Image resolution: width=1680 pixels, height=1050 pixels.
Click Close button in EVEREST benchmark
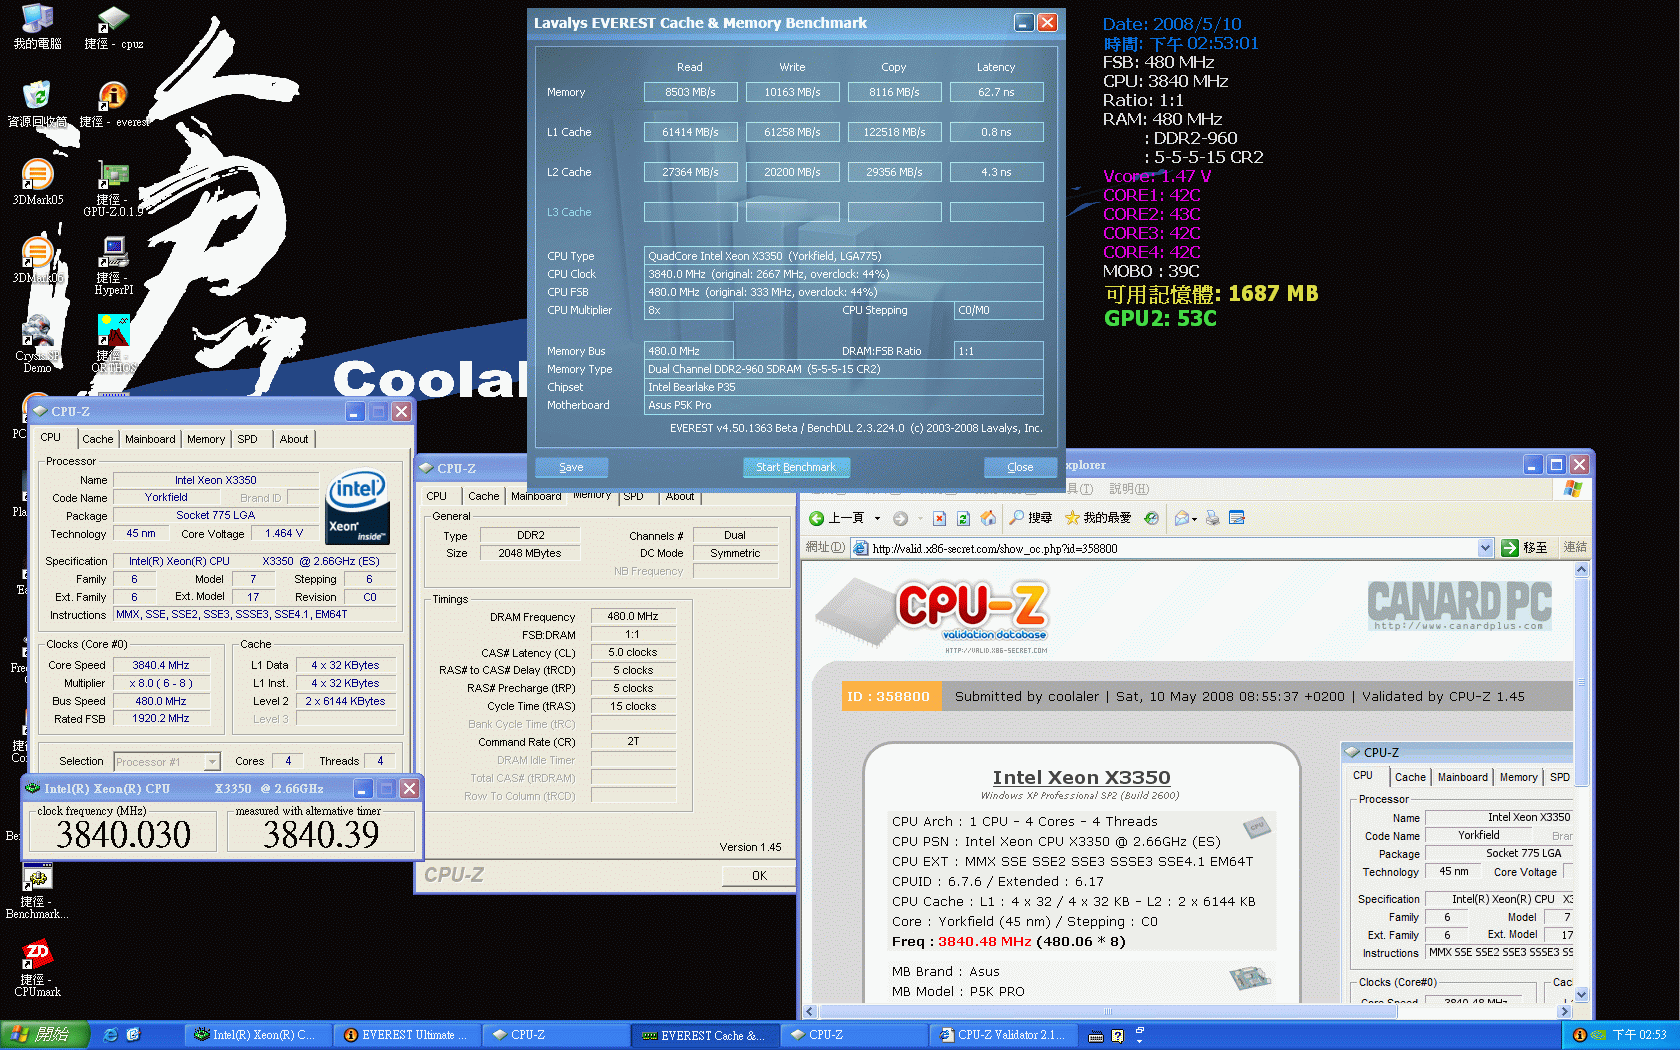pos(1020,467)
